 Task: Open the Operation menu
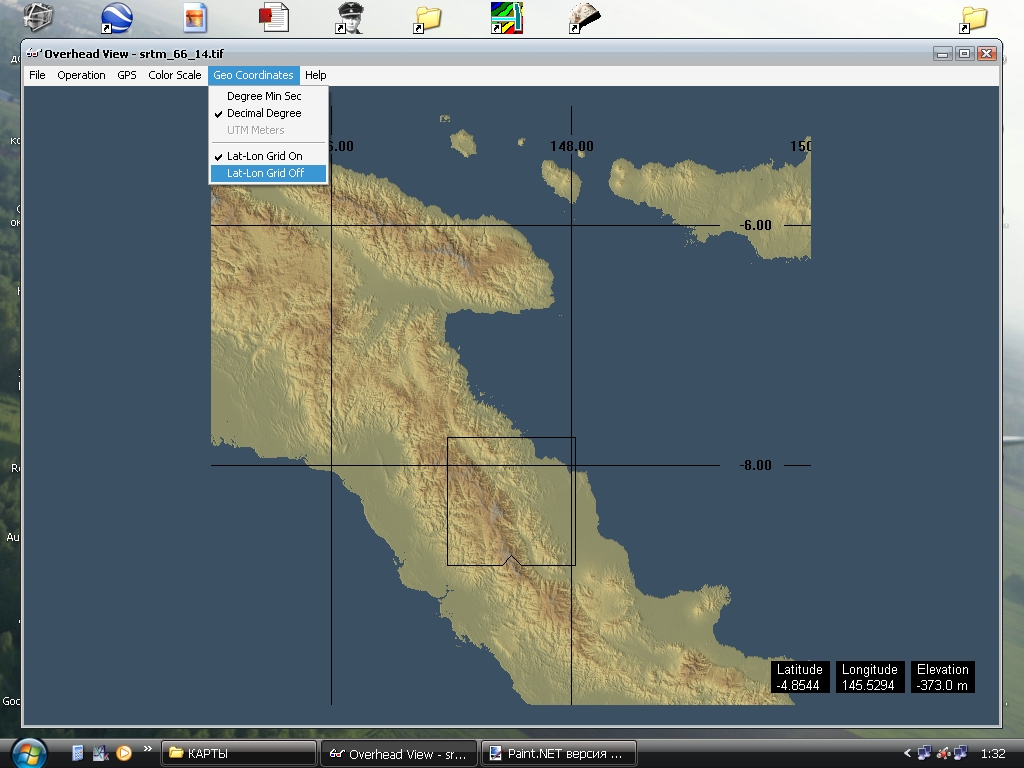(x=81, y=75)
